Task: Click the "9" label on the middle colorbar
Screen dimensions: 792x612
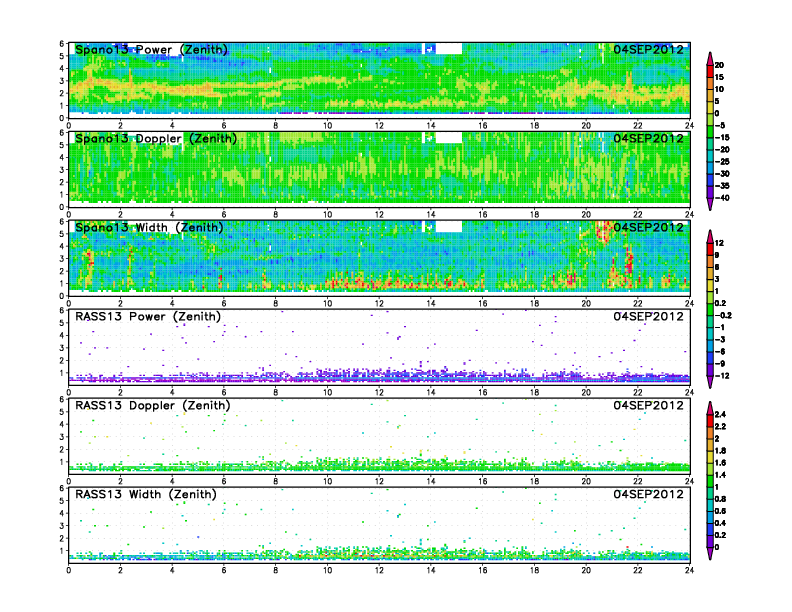Action: point(717,255)
